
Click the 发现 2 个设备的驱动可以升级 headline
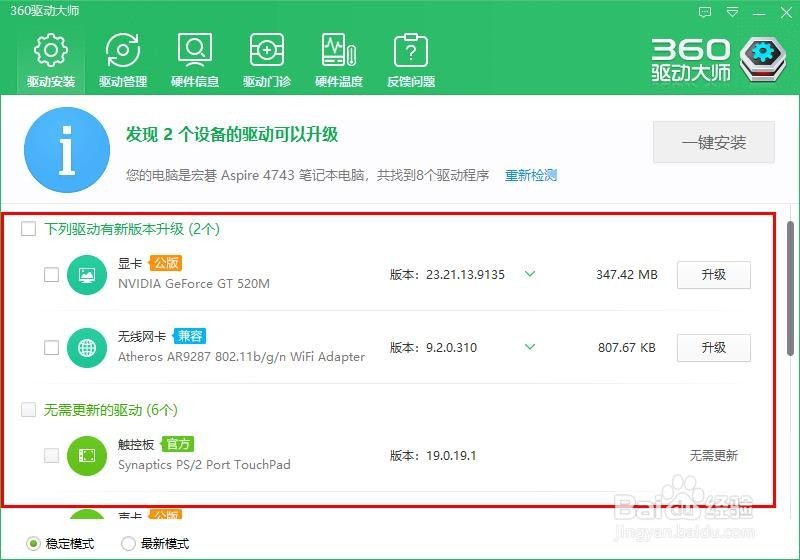232,135
